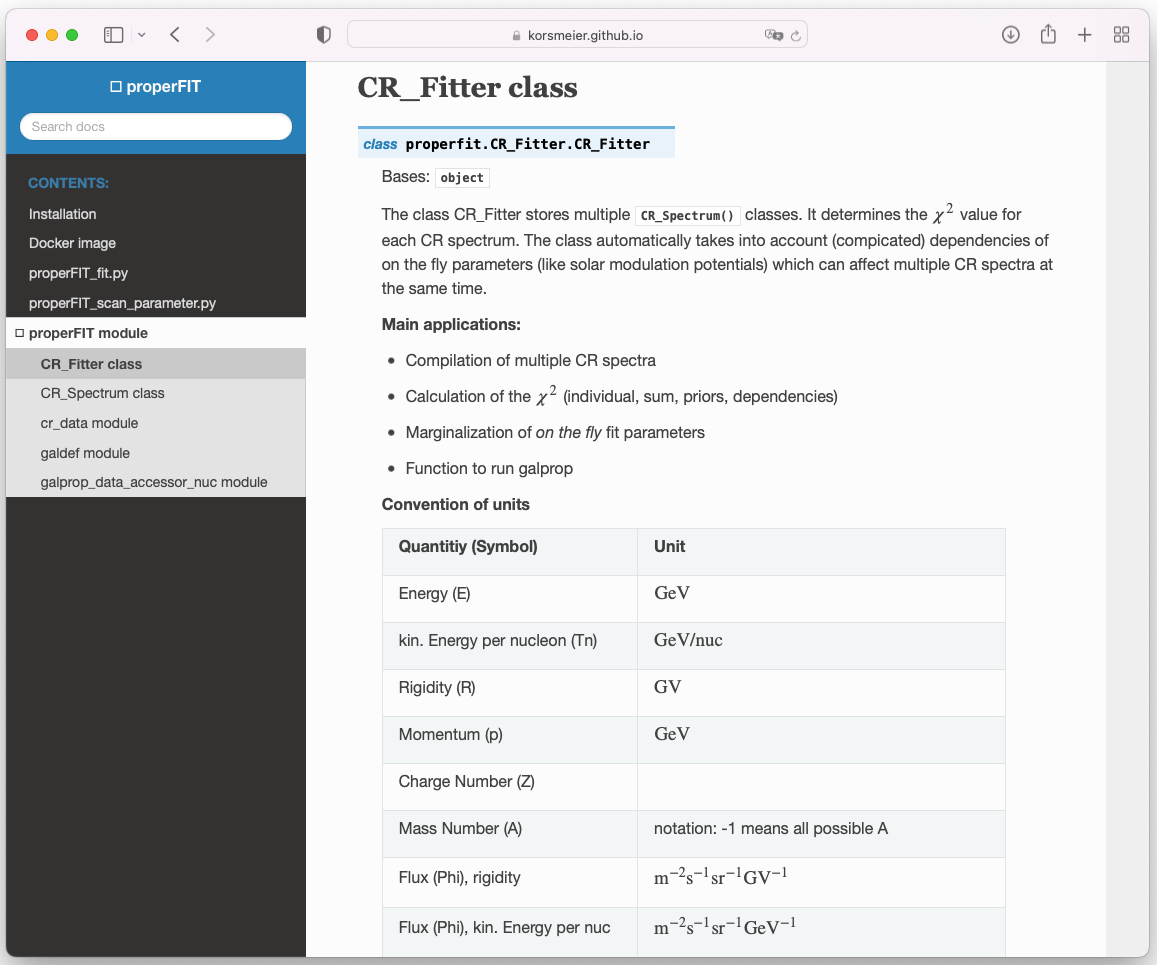Image resolution: width=1157 pixels, height=965 pixels.
Task: Type in the Search docs field
Action: [156, 127]
